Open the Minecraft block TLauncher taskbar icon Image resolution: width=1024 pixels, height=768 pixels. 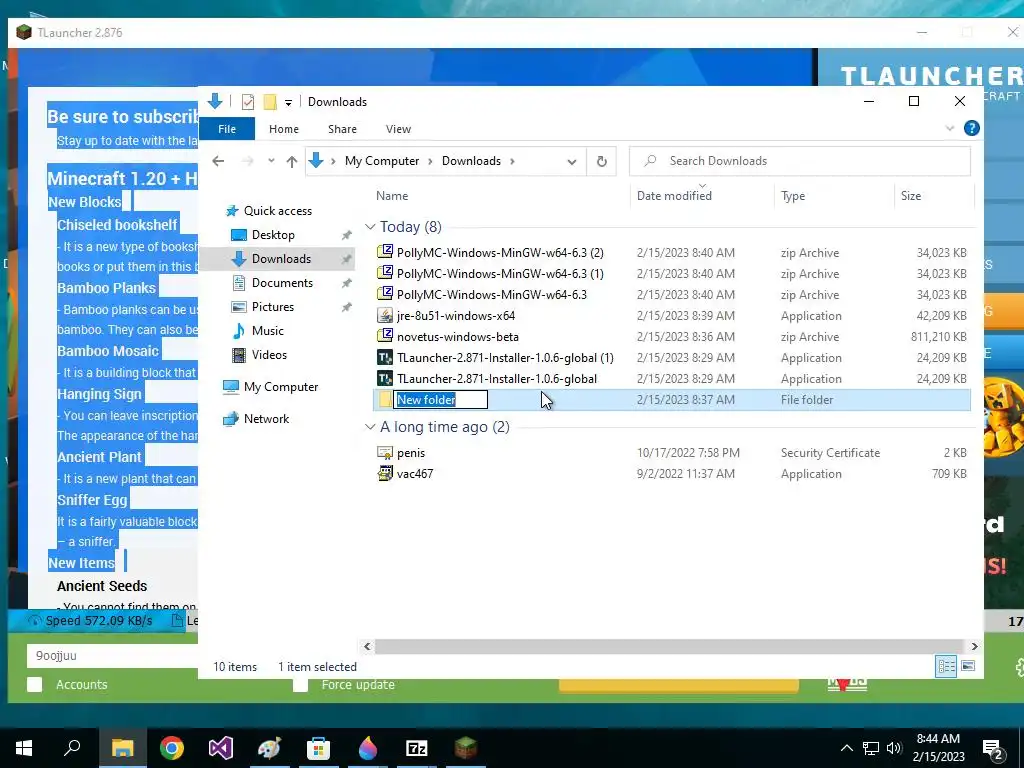point(466,748)
